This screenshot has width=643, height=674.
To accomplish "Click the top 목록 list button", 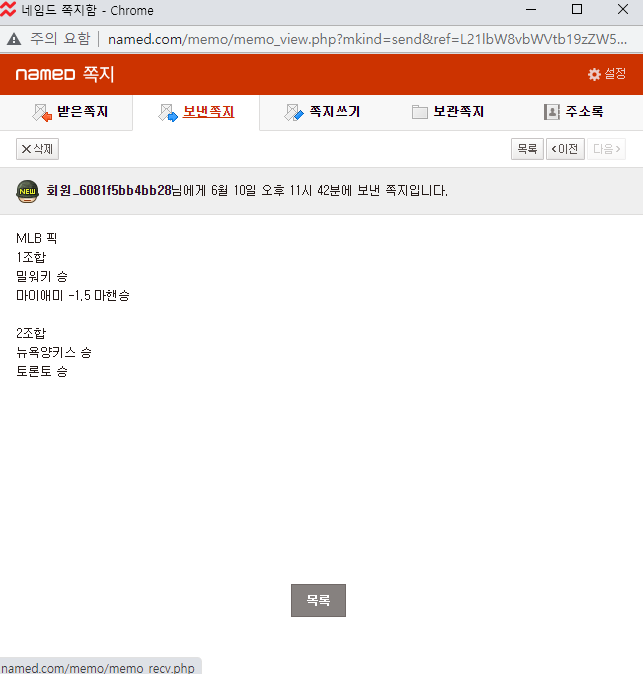I will click(x=527, y=149).
